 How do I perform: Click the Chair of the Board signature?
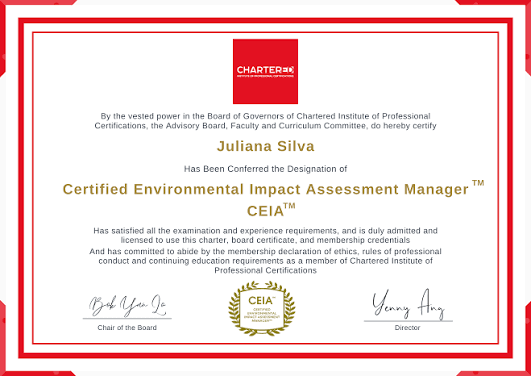(128, 306)
